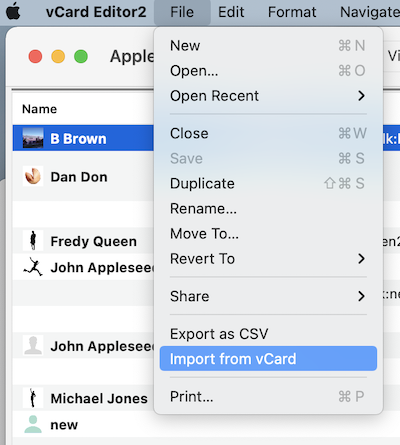Expand the Open Recent submenu
The height and width of the screenshot is (445, 400).
click(x=268, y=96)
